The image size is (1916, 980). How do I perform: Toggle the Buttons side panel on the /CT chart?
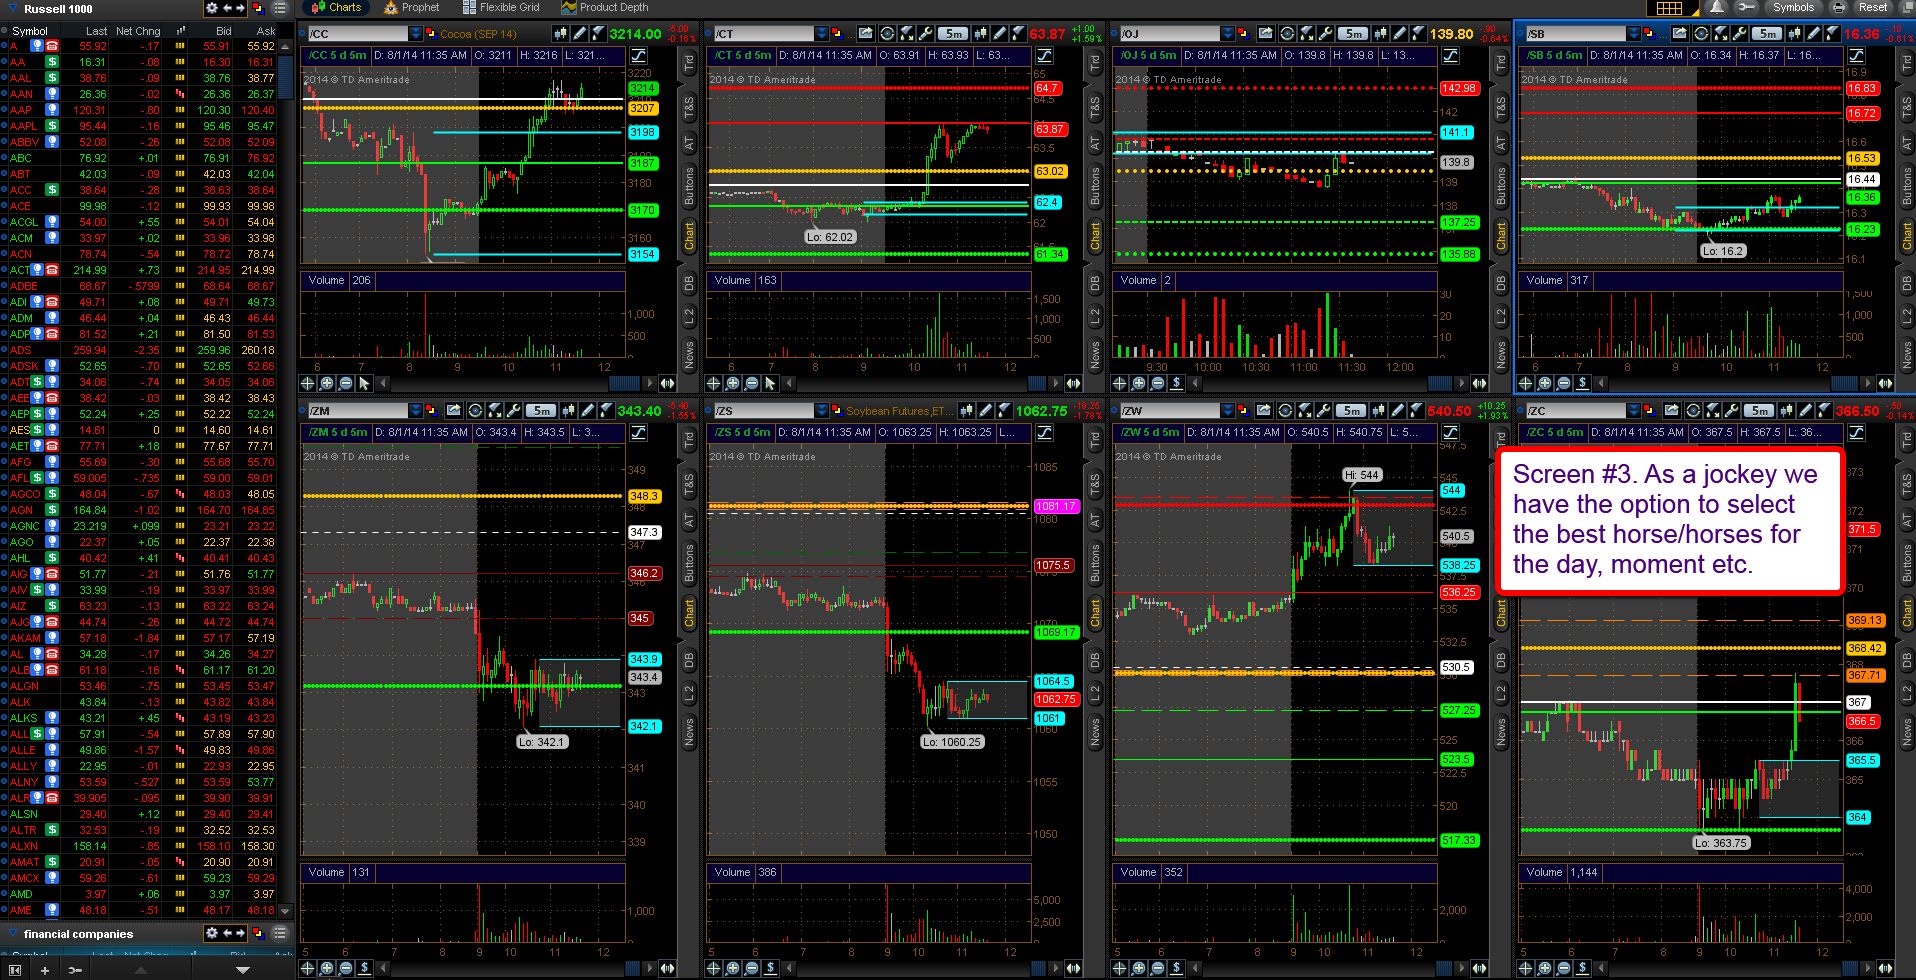pos(1095,186)
